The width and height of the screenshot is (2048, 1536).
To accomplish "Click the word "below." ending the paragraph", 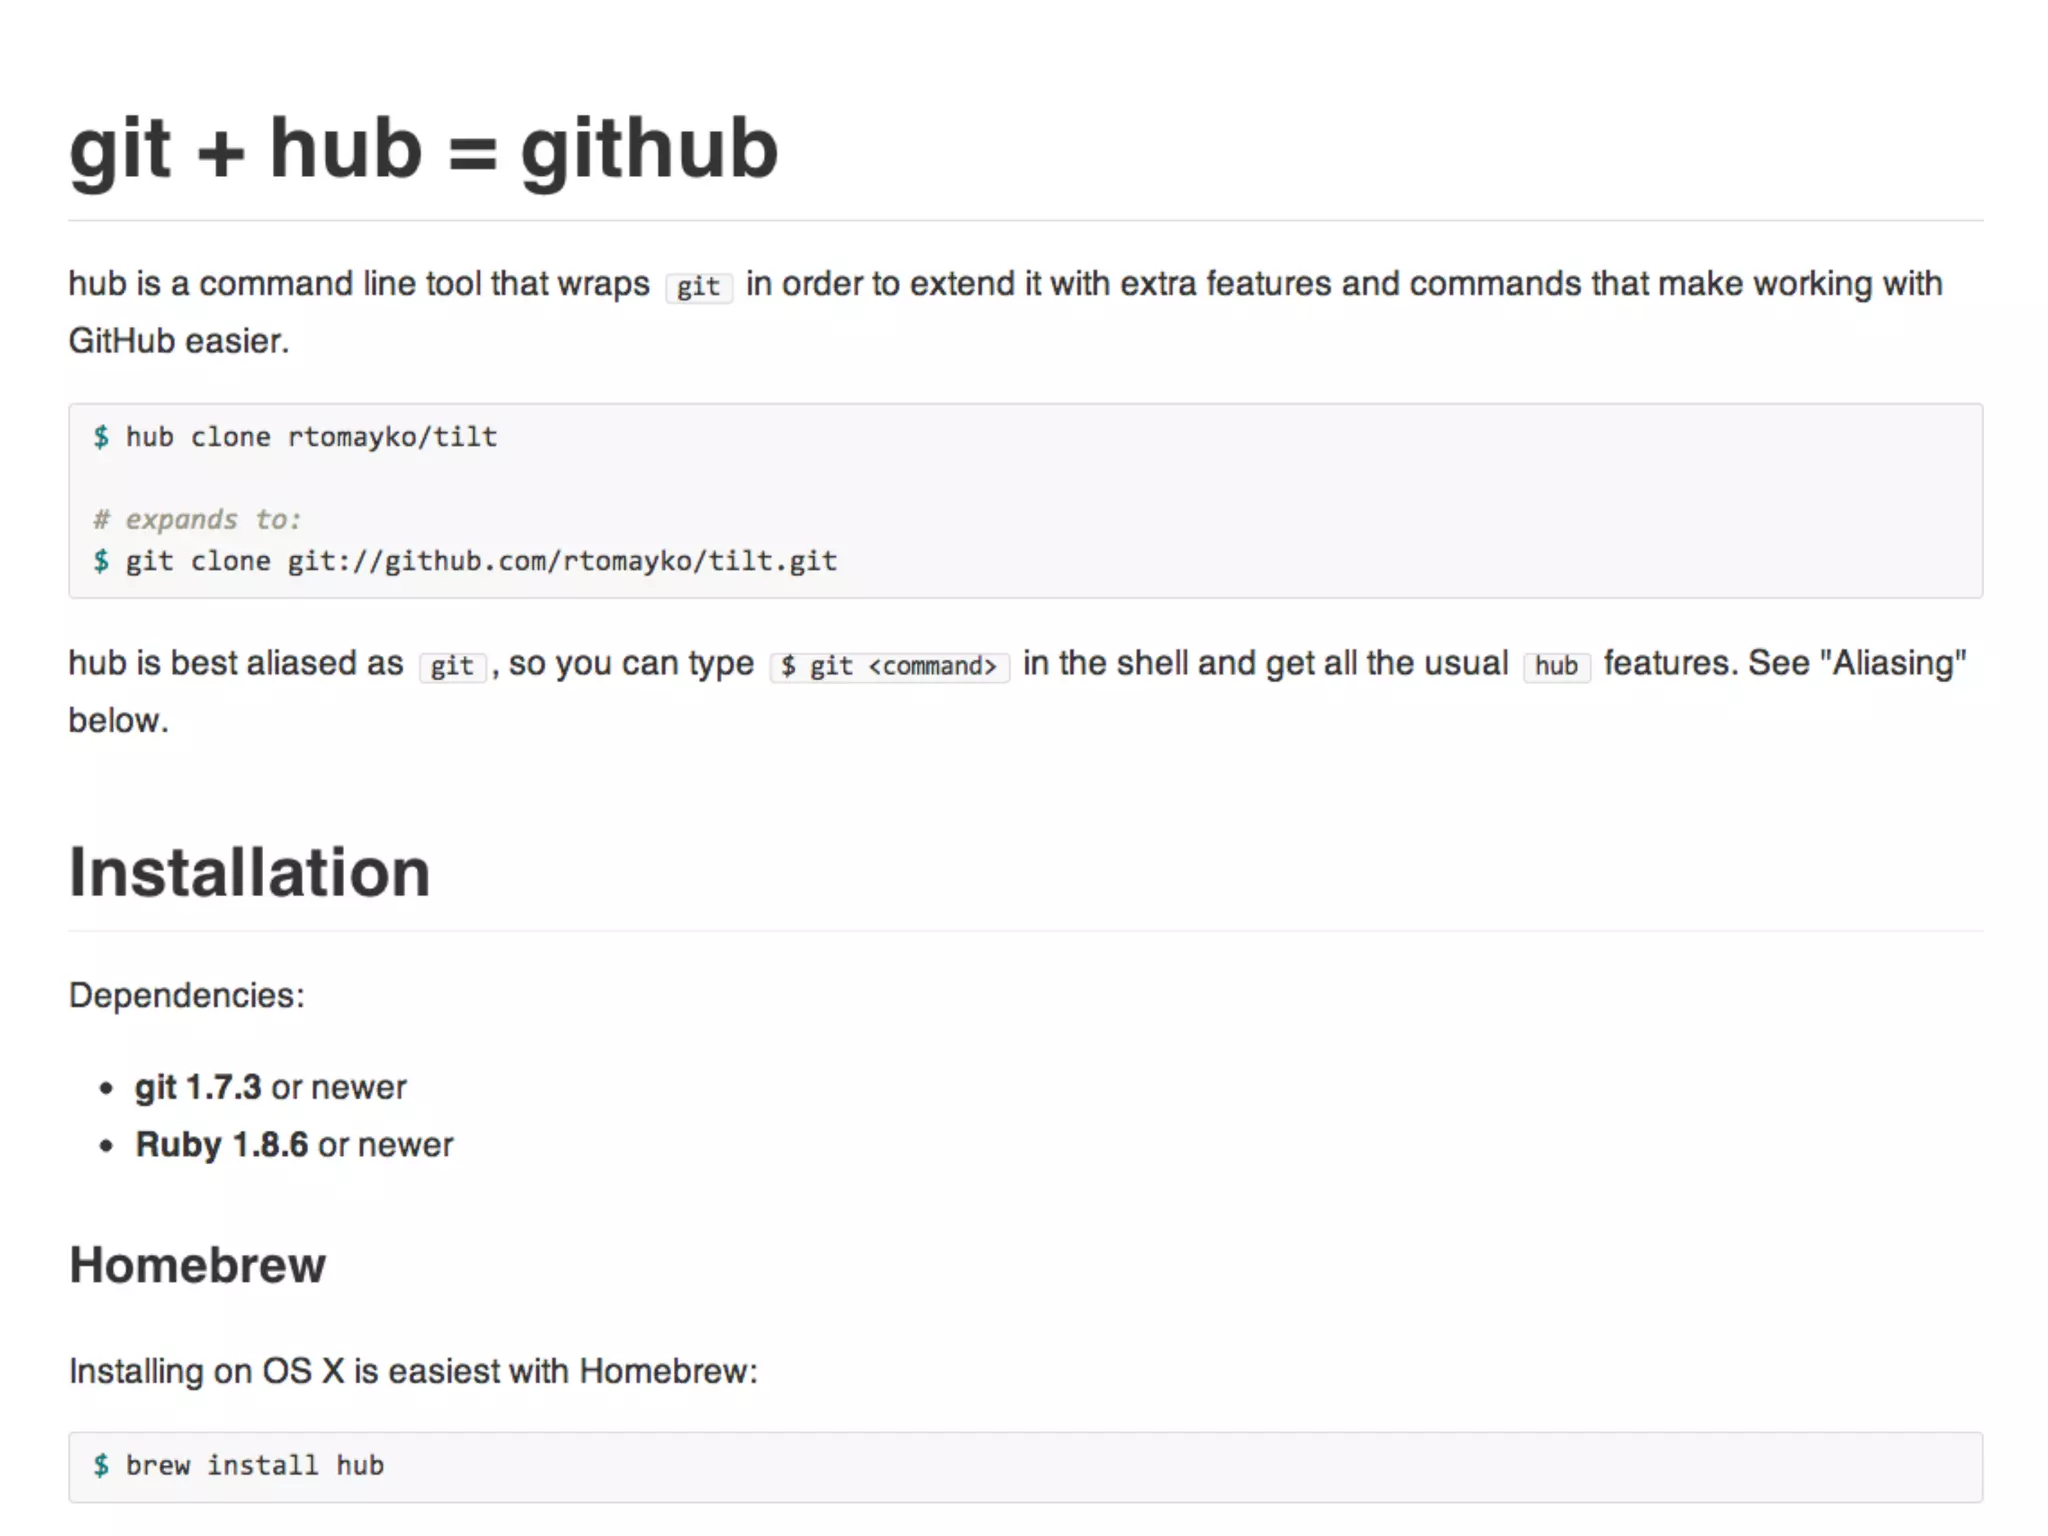I will pyautogui.click(x=118, y=720).
